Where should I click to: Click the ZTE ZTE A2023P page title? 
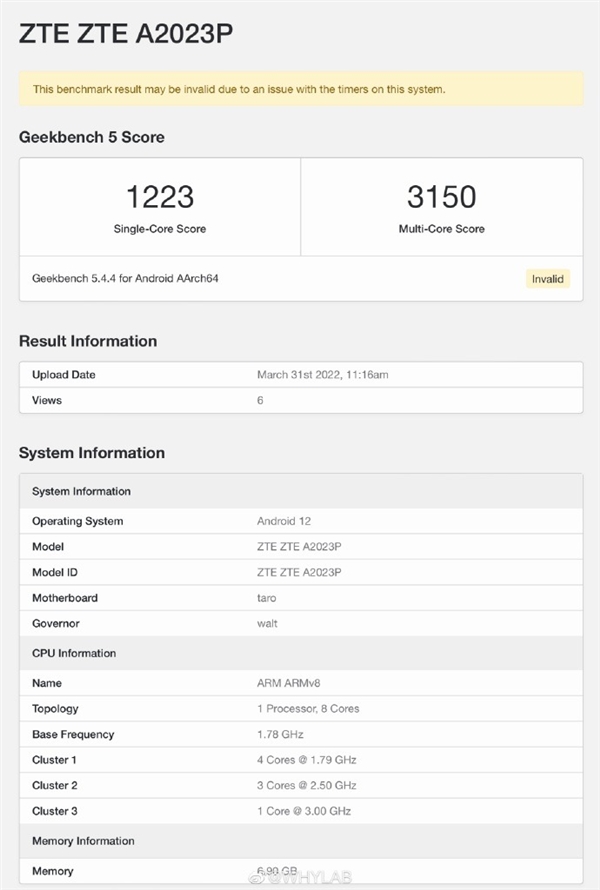click(126, 35)
